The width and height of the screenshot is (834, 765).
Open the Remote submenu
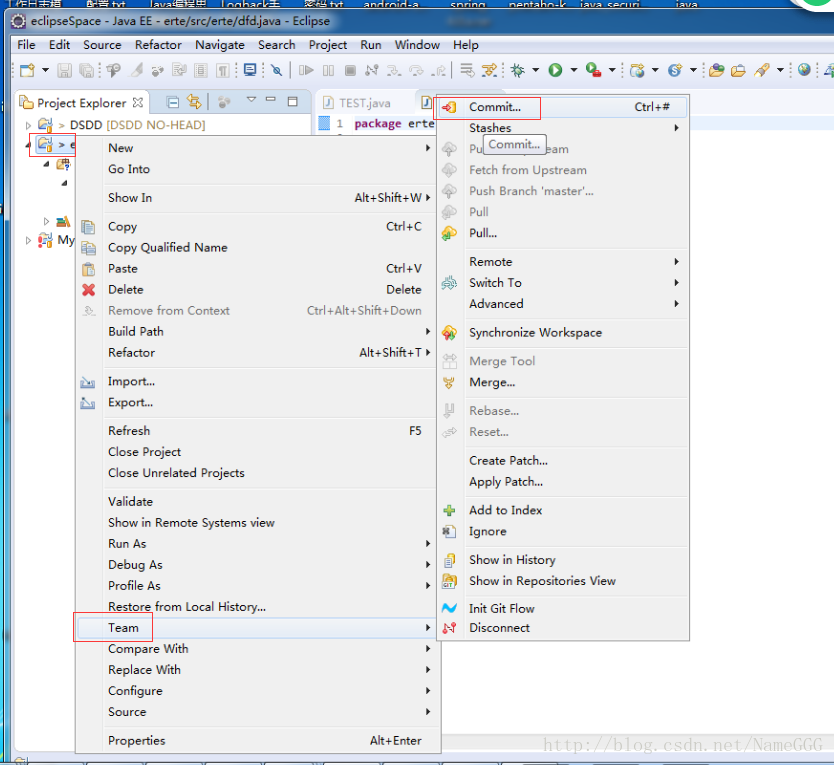click(x=563, y=262)
